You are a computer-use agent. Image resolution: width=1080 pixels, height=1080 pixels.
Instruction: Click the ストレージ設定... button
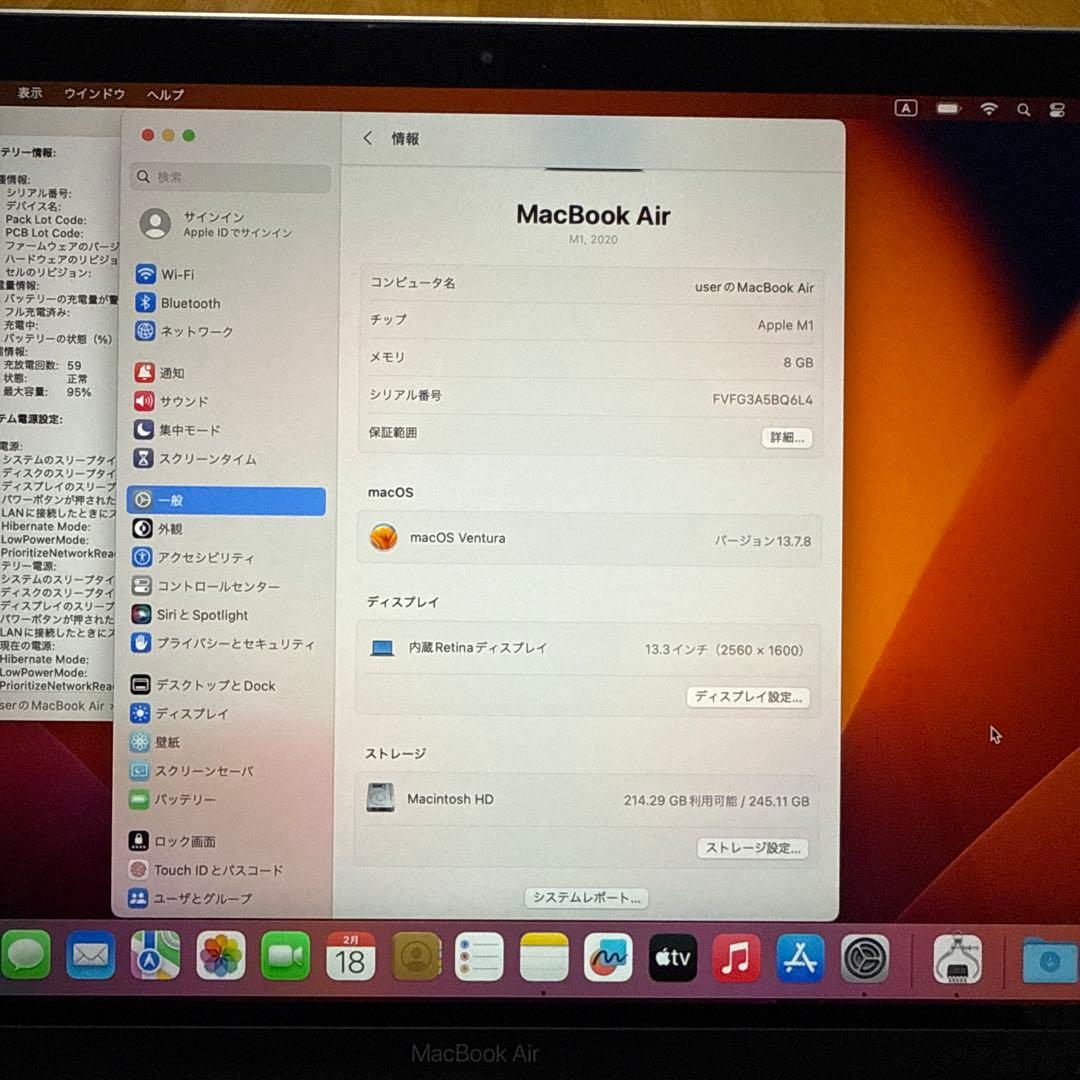(752, 848)
